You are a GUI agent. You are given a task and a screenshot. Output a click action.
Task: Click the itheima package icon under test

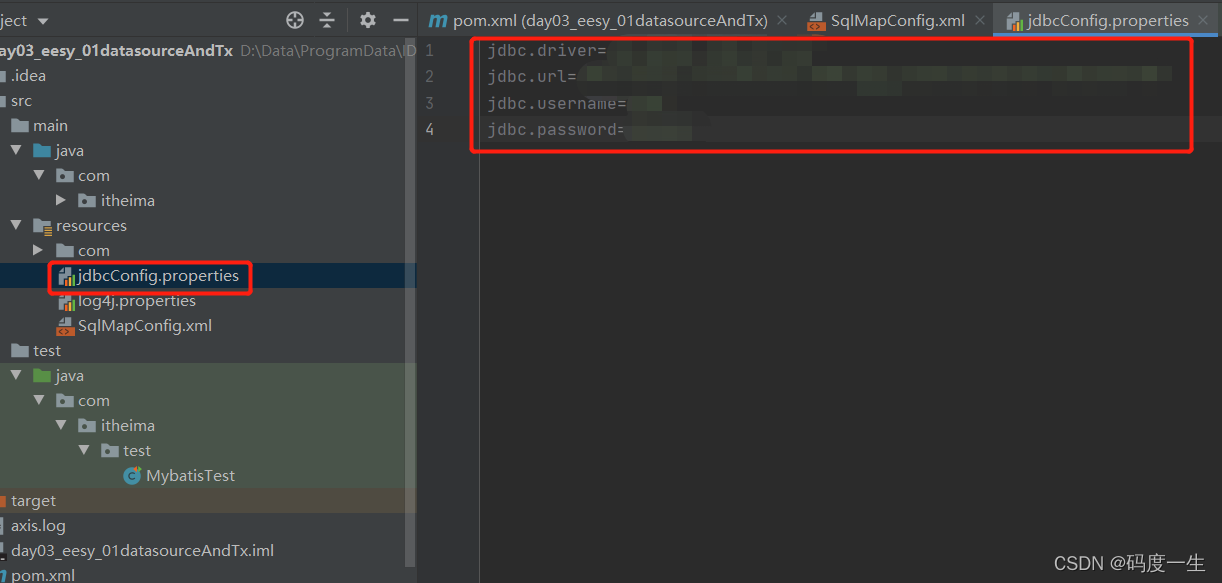(x=88, y=425)
